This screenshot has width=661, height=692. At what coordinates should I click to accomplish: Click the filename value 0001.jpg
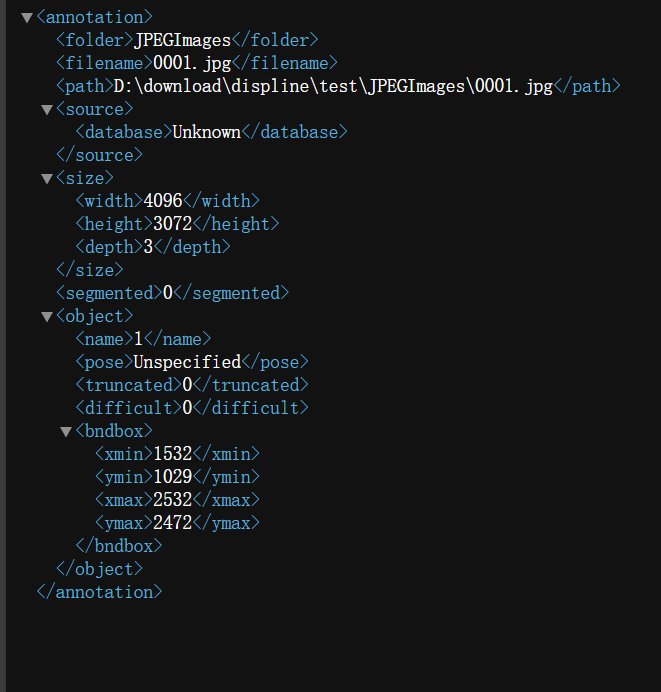click(192, 64)
